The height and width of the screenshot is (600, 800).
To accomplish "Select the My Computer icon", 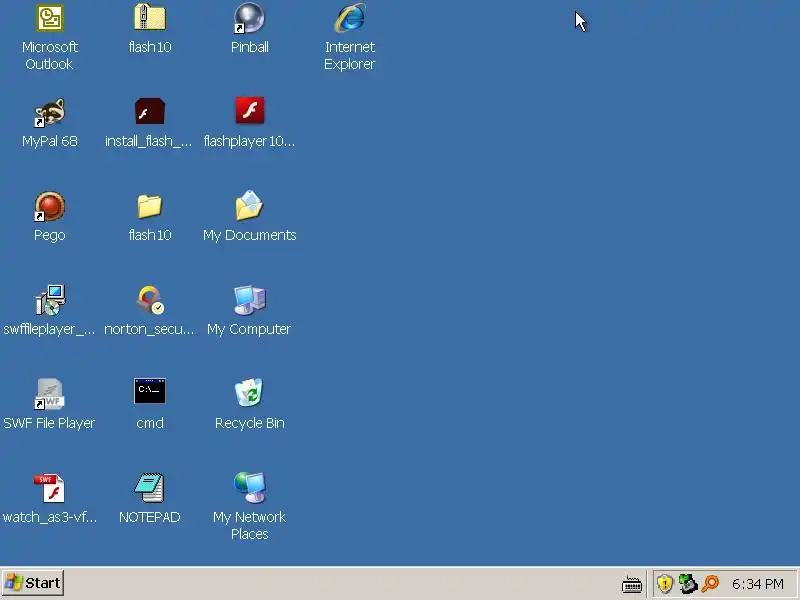I will point(249,300).
